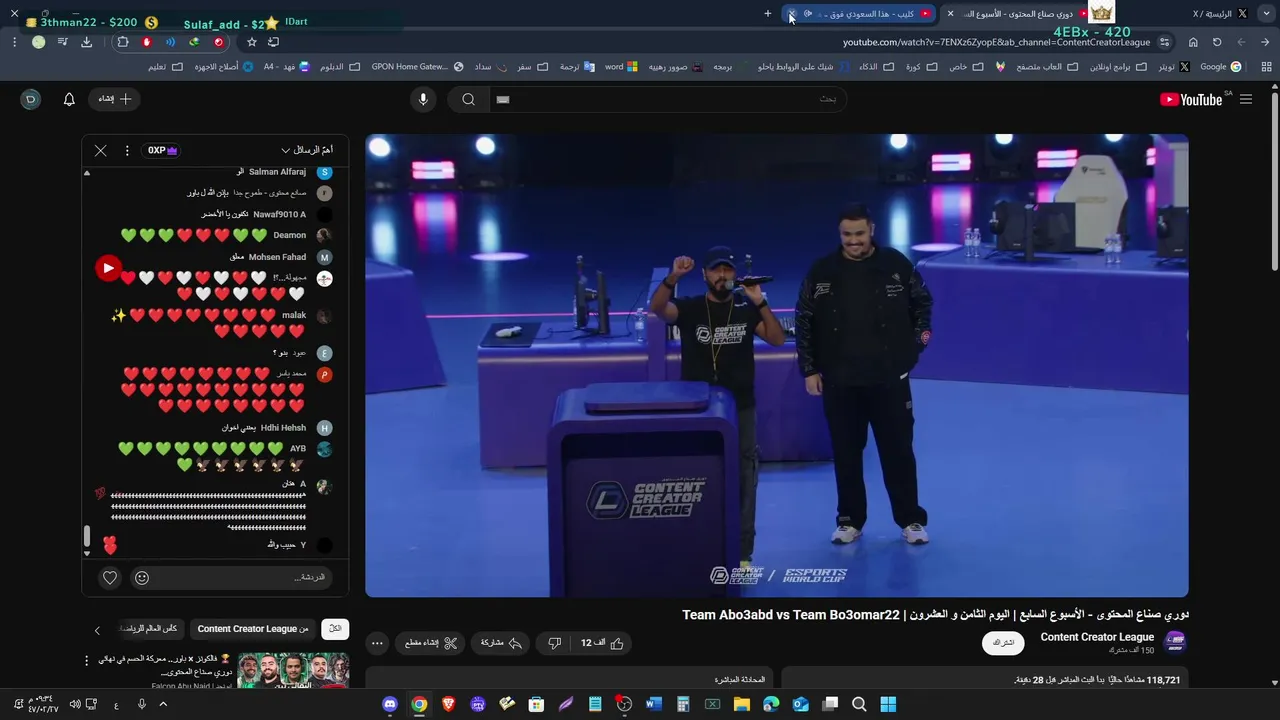The height and width of the screenshot is (720, 1280).
Task: Open site information controls in address bar
Action: (1165, 42)
